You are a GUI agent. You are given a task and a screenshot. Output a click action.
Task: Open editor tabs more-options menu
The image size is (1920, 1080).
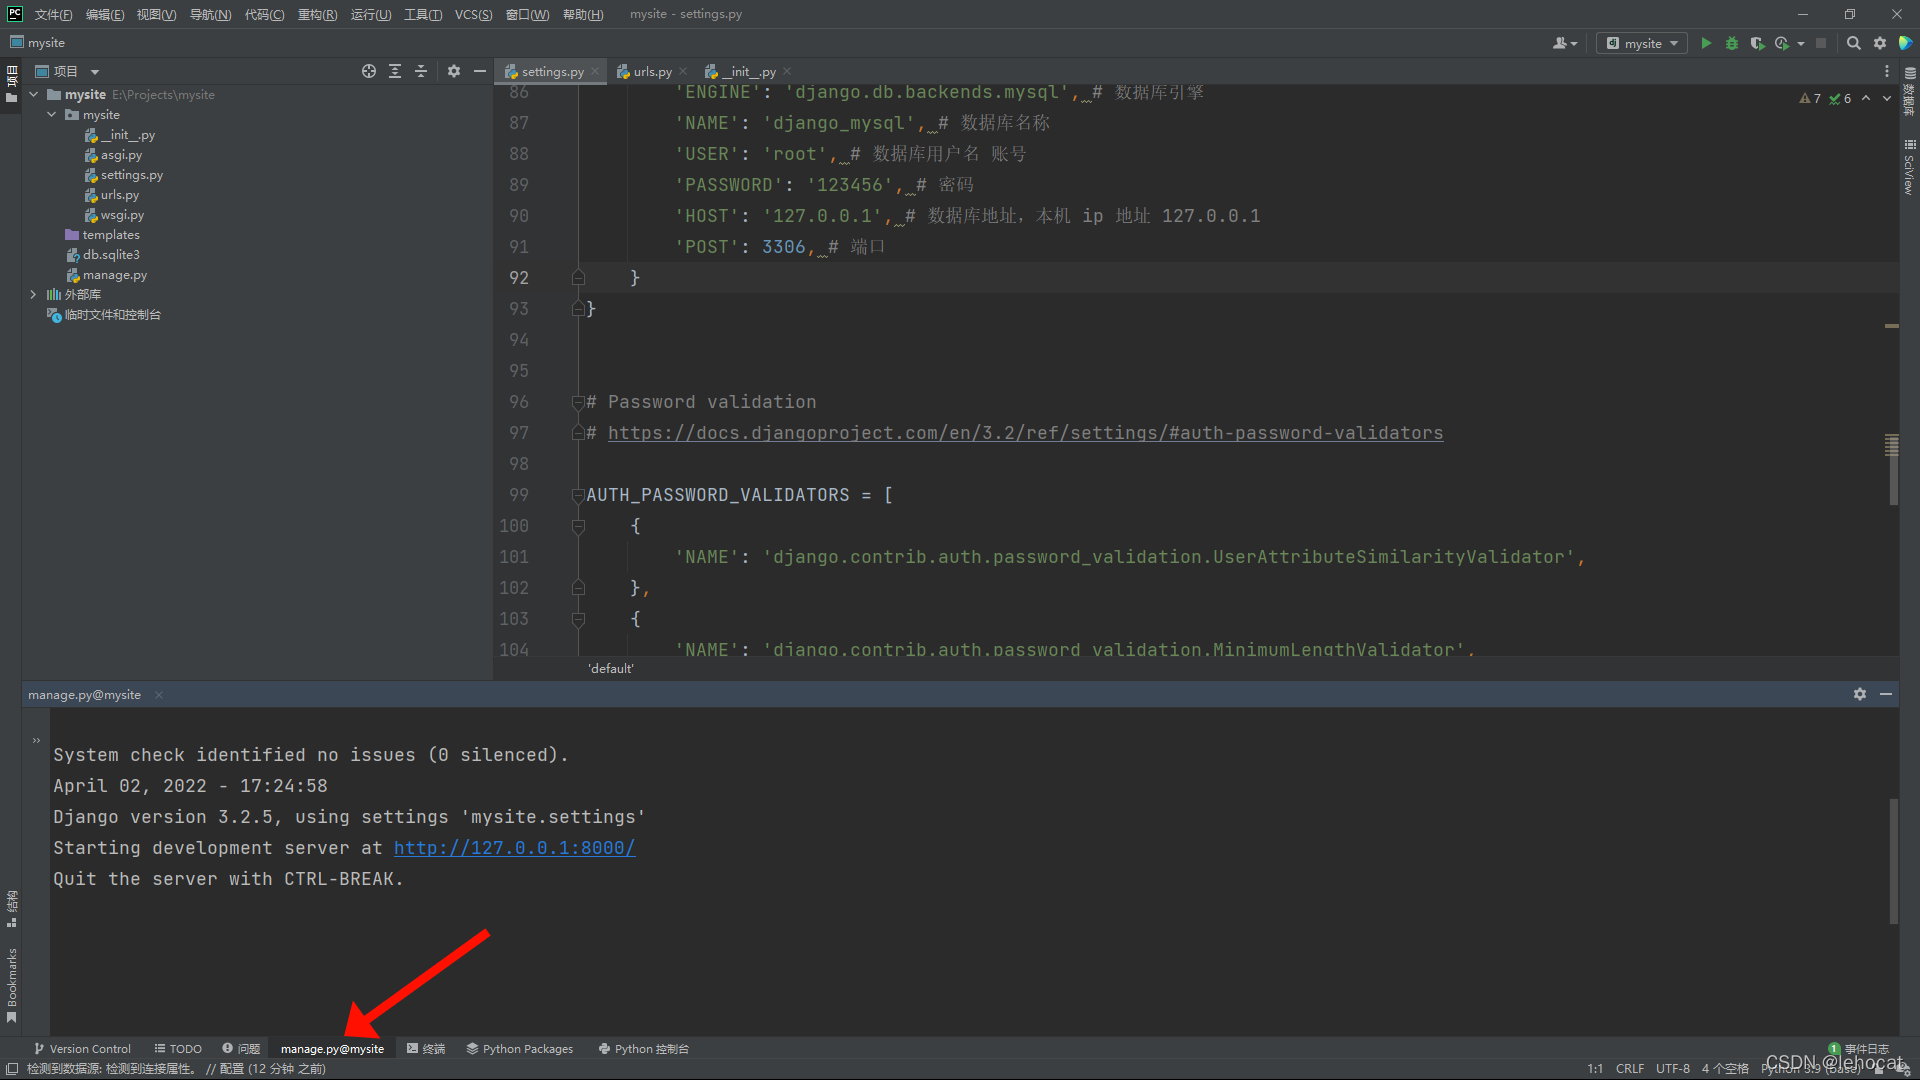[1887, 71]
